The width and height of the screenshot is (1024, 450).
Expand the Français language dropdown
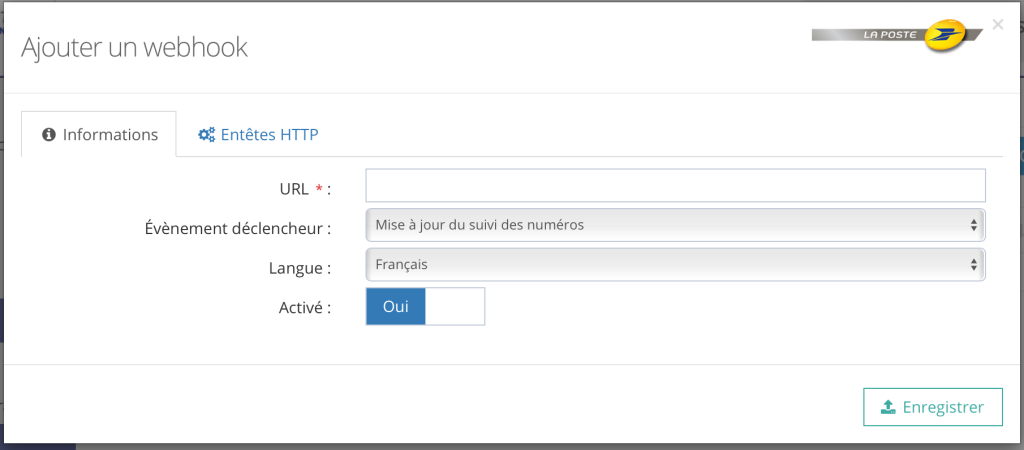click(675, 265)
